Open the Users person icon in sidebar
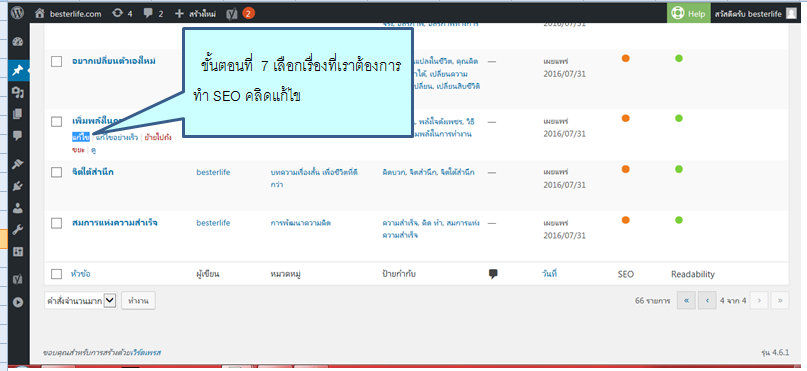Image resolution: width=807 pixels, height=371 pixels. tap(18, 208)
